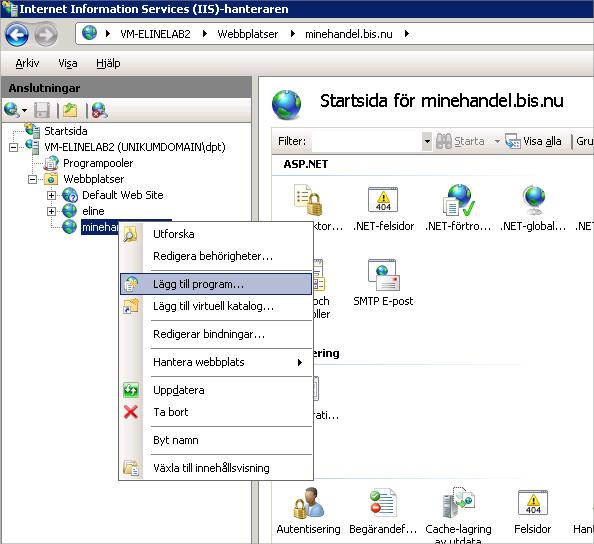Open the Filter dropdown arrow
The height and width of the screenshot is (544, 594).
[427, 141]
